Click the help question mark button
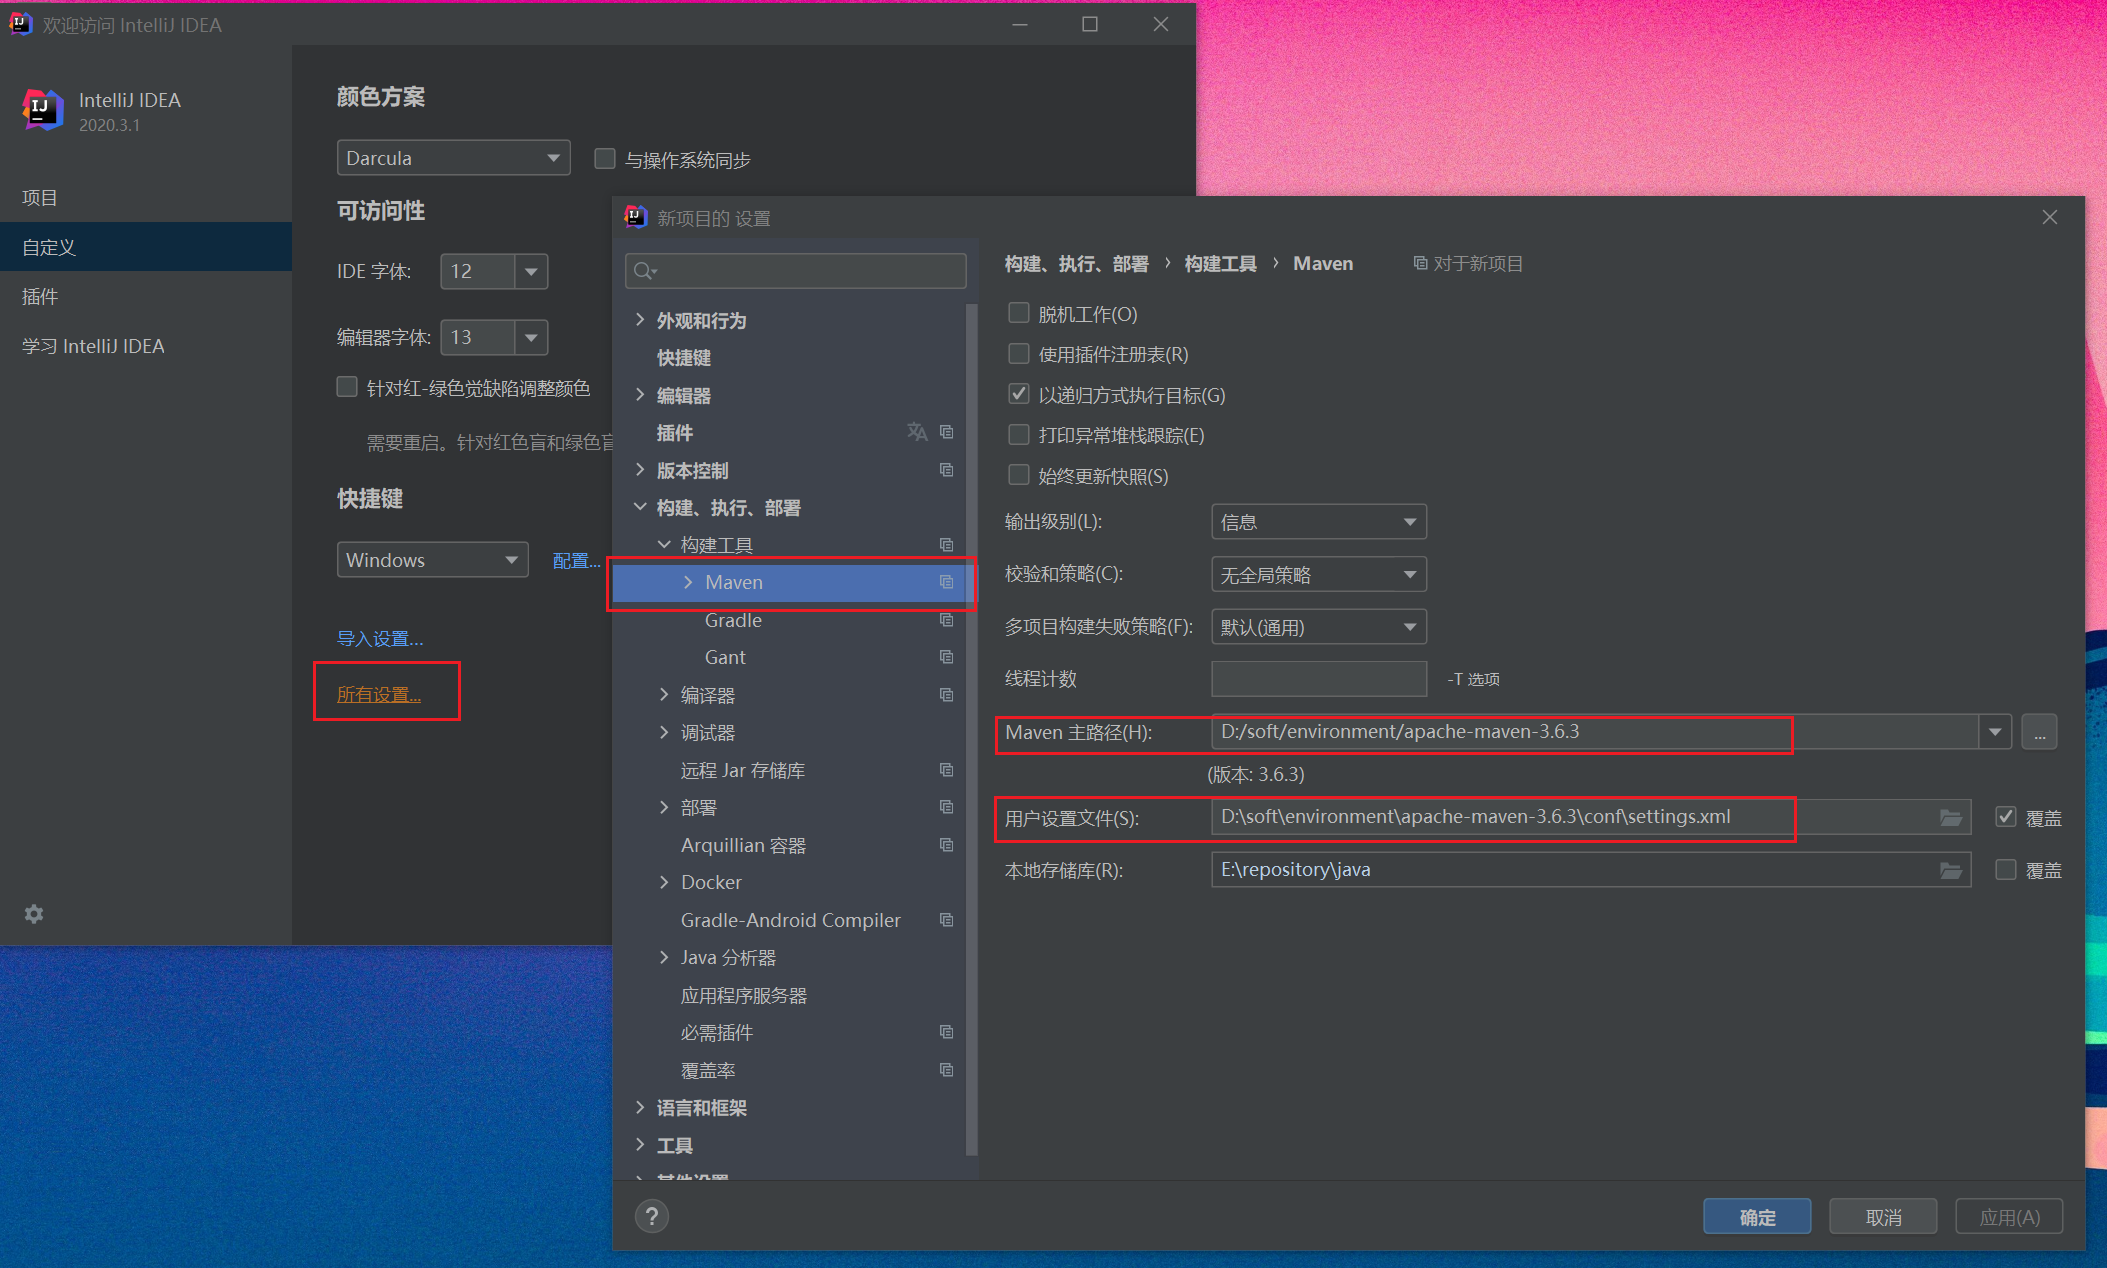The height and width of the screenshot is (1268, 2107). pyautogui.click(x=651, y=1216)
